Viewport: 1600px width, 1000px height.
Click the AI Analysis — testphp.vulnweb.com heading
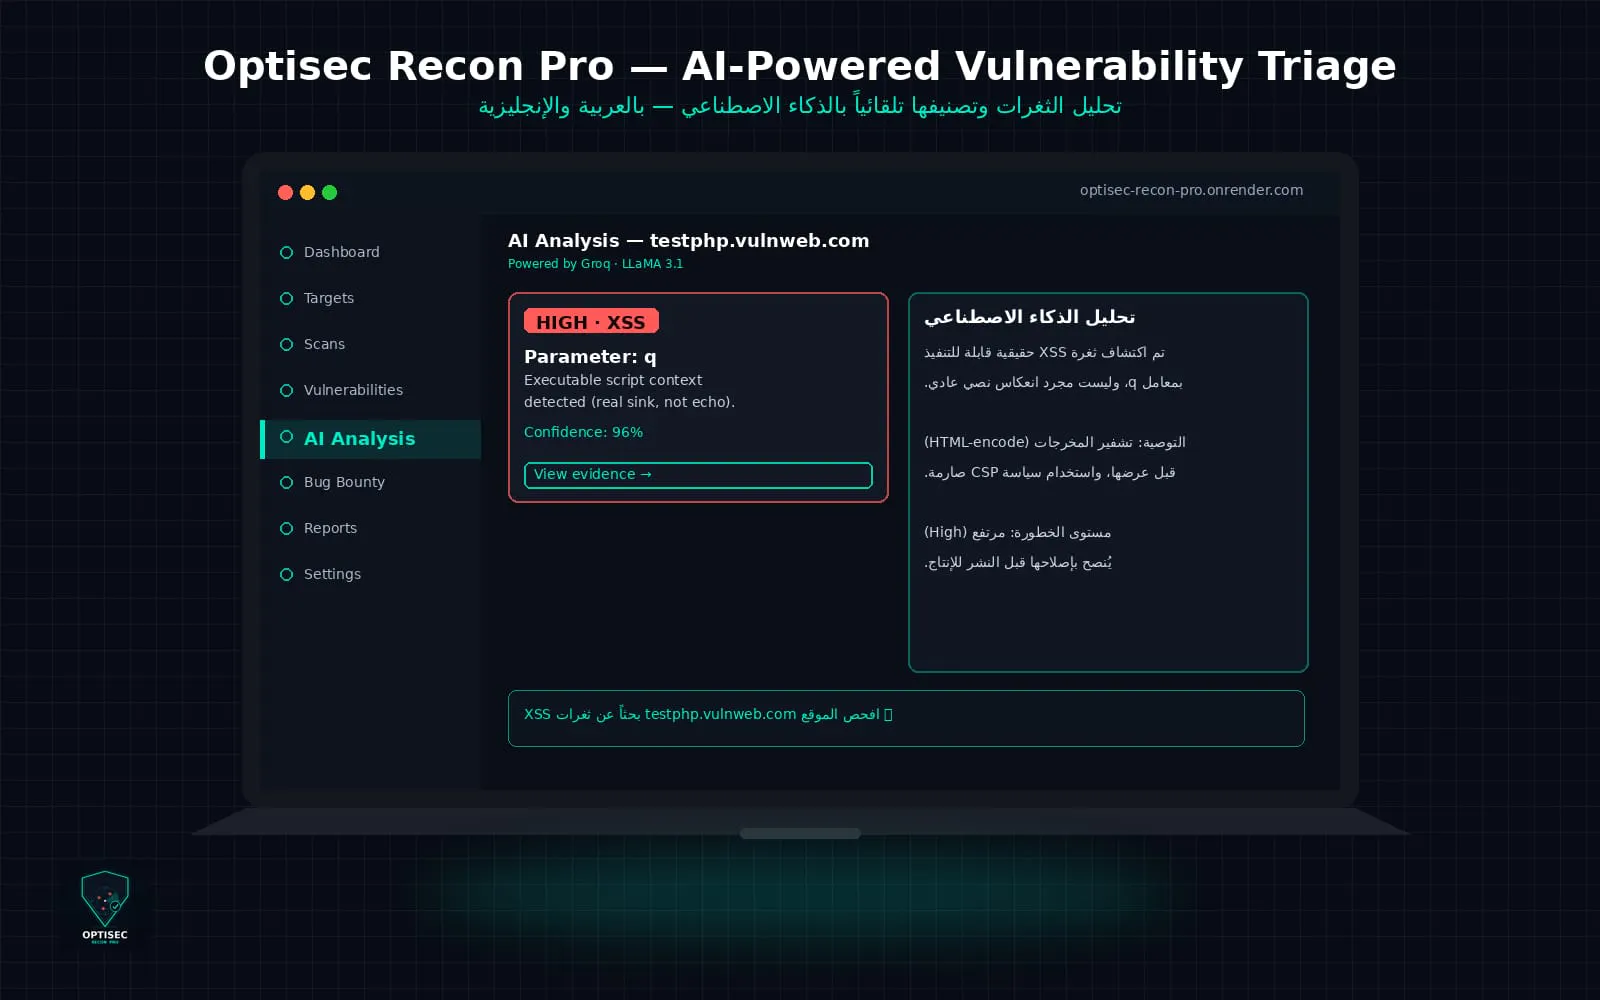(688, 241)
